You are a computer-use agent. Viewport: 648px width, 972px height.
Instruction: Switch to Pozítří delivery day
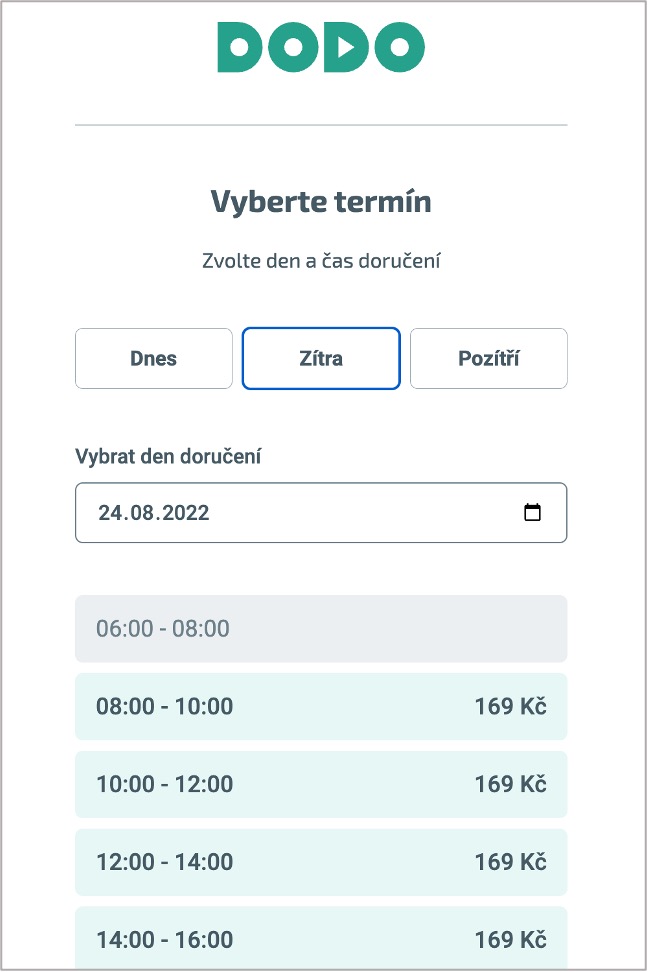coord(489,358)
